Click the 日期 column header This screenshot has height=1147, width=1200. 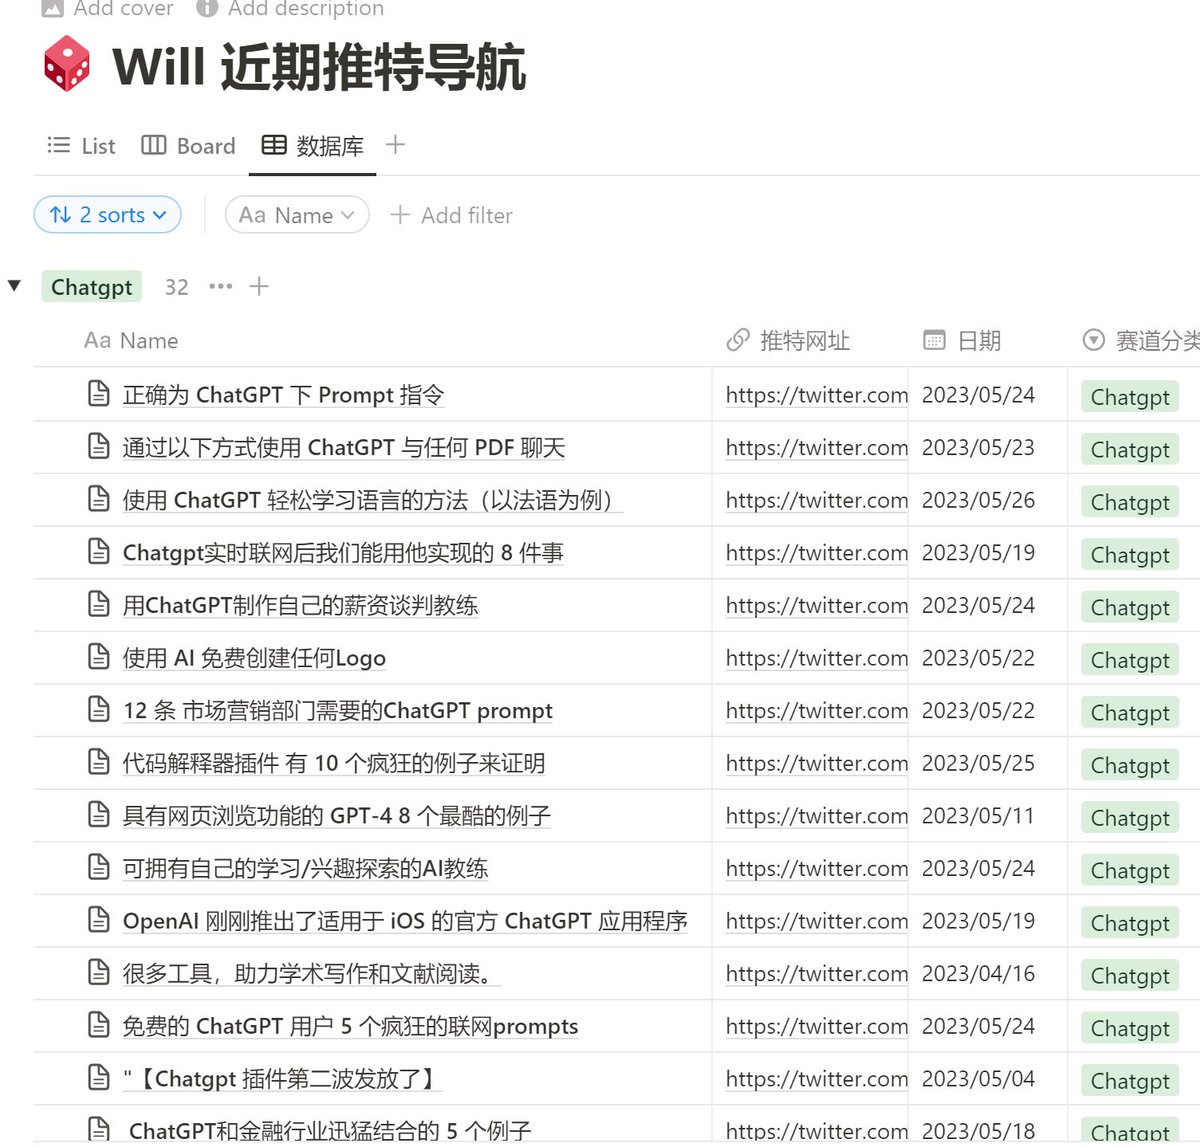pos(961,341)
